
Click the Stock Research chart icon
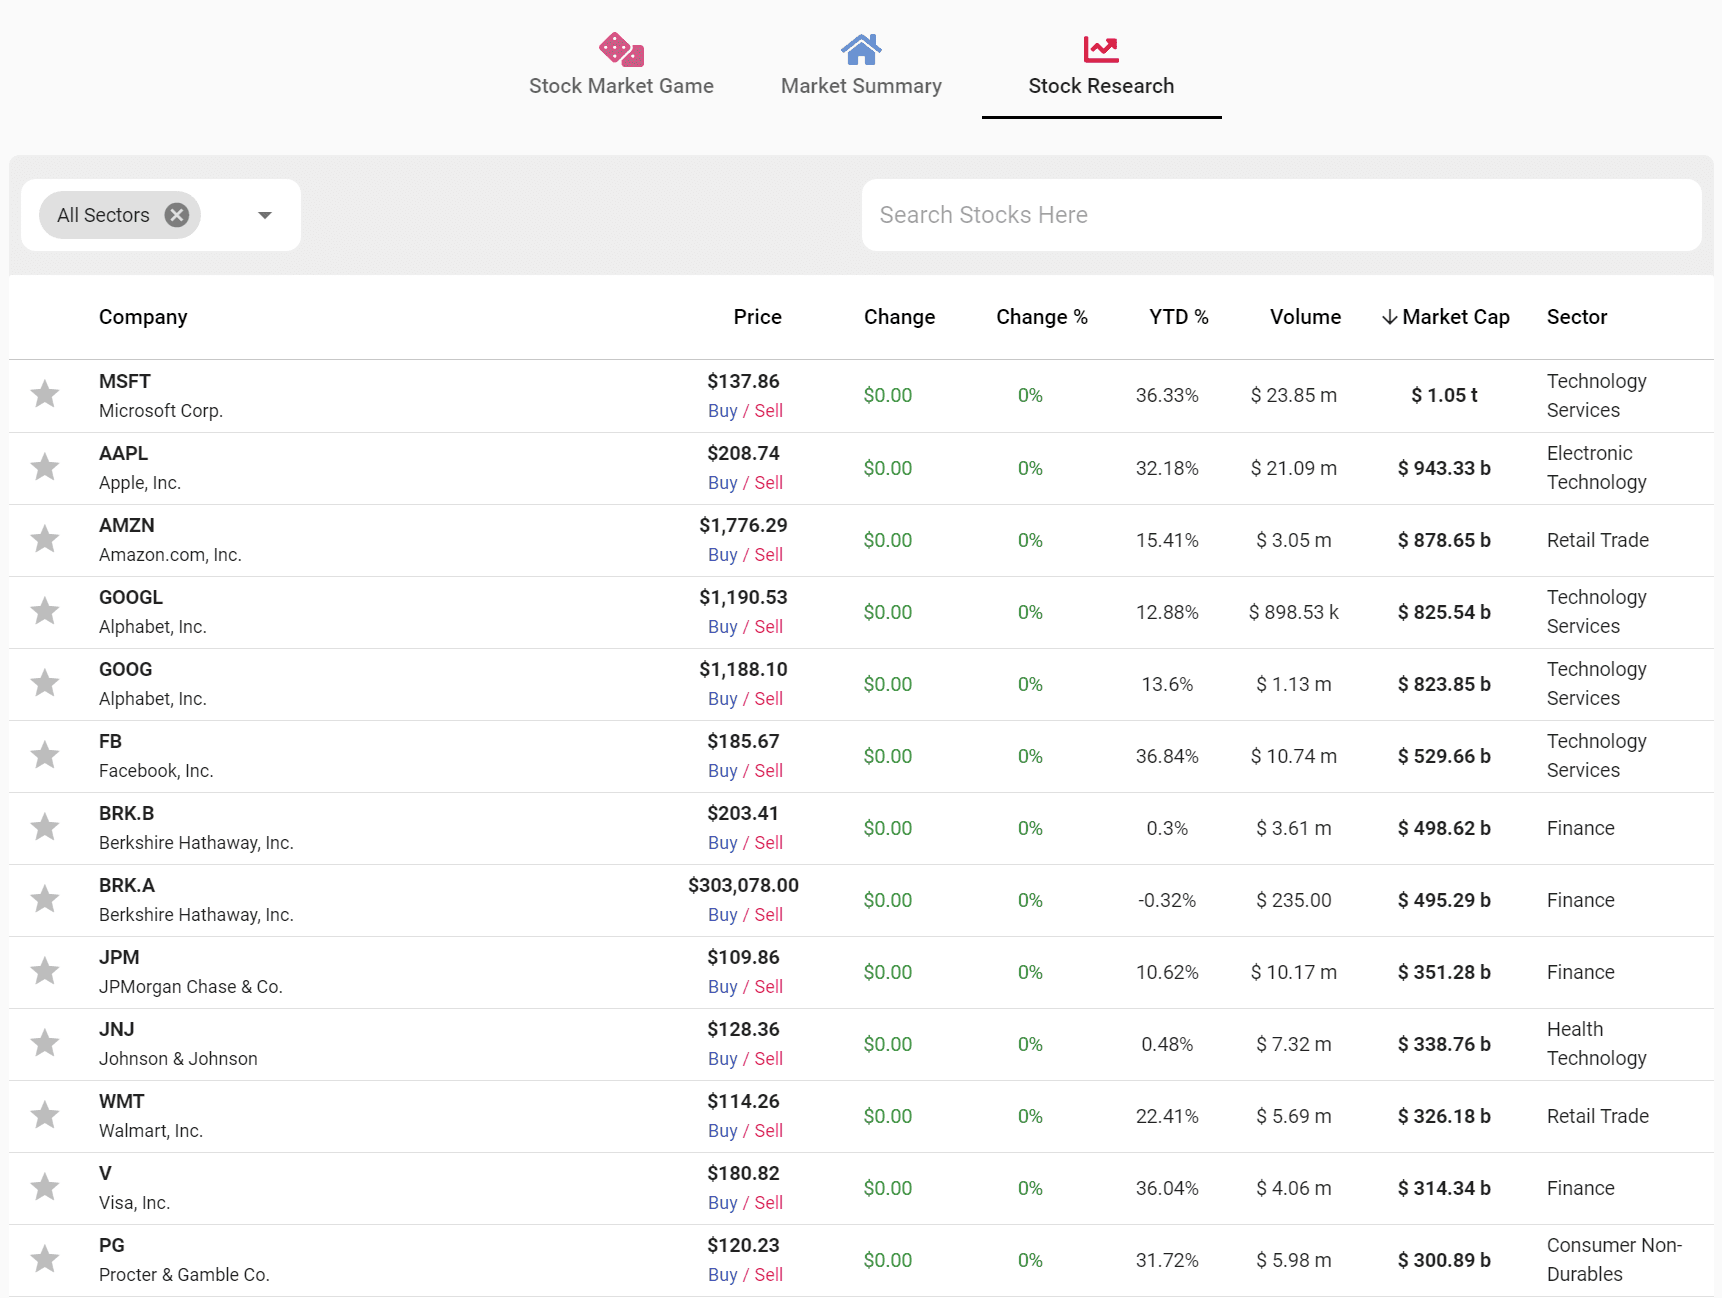[x=1101, y=47]
